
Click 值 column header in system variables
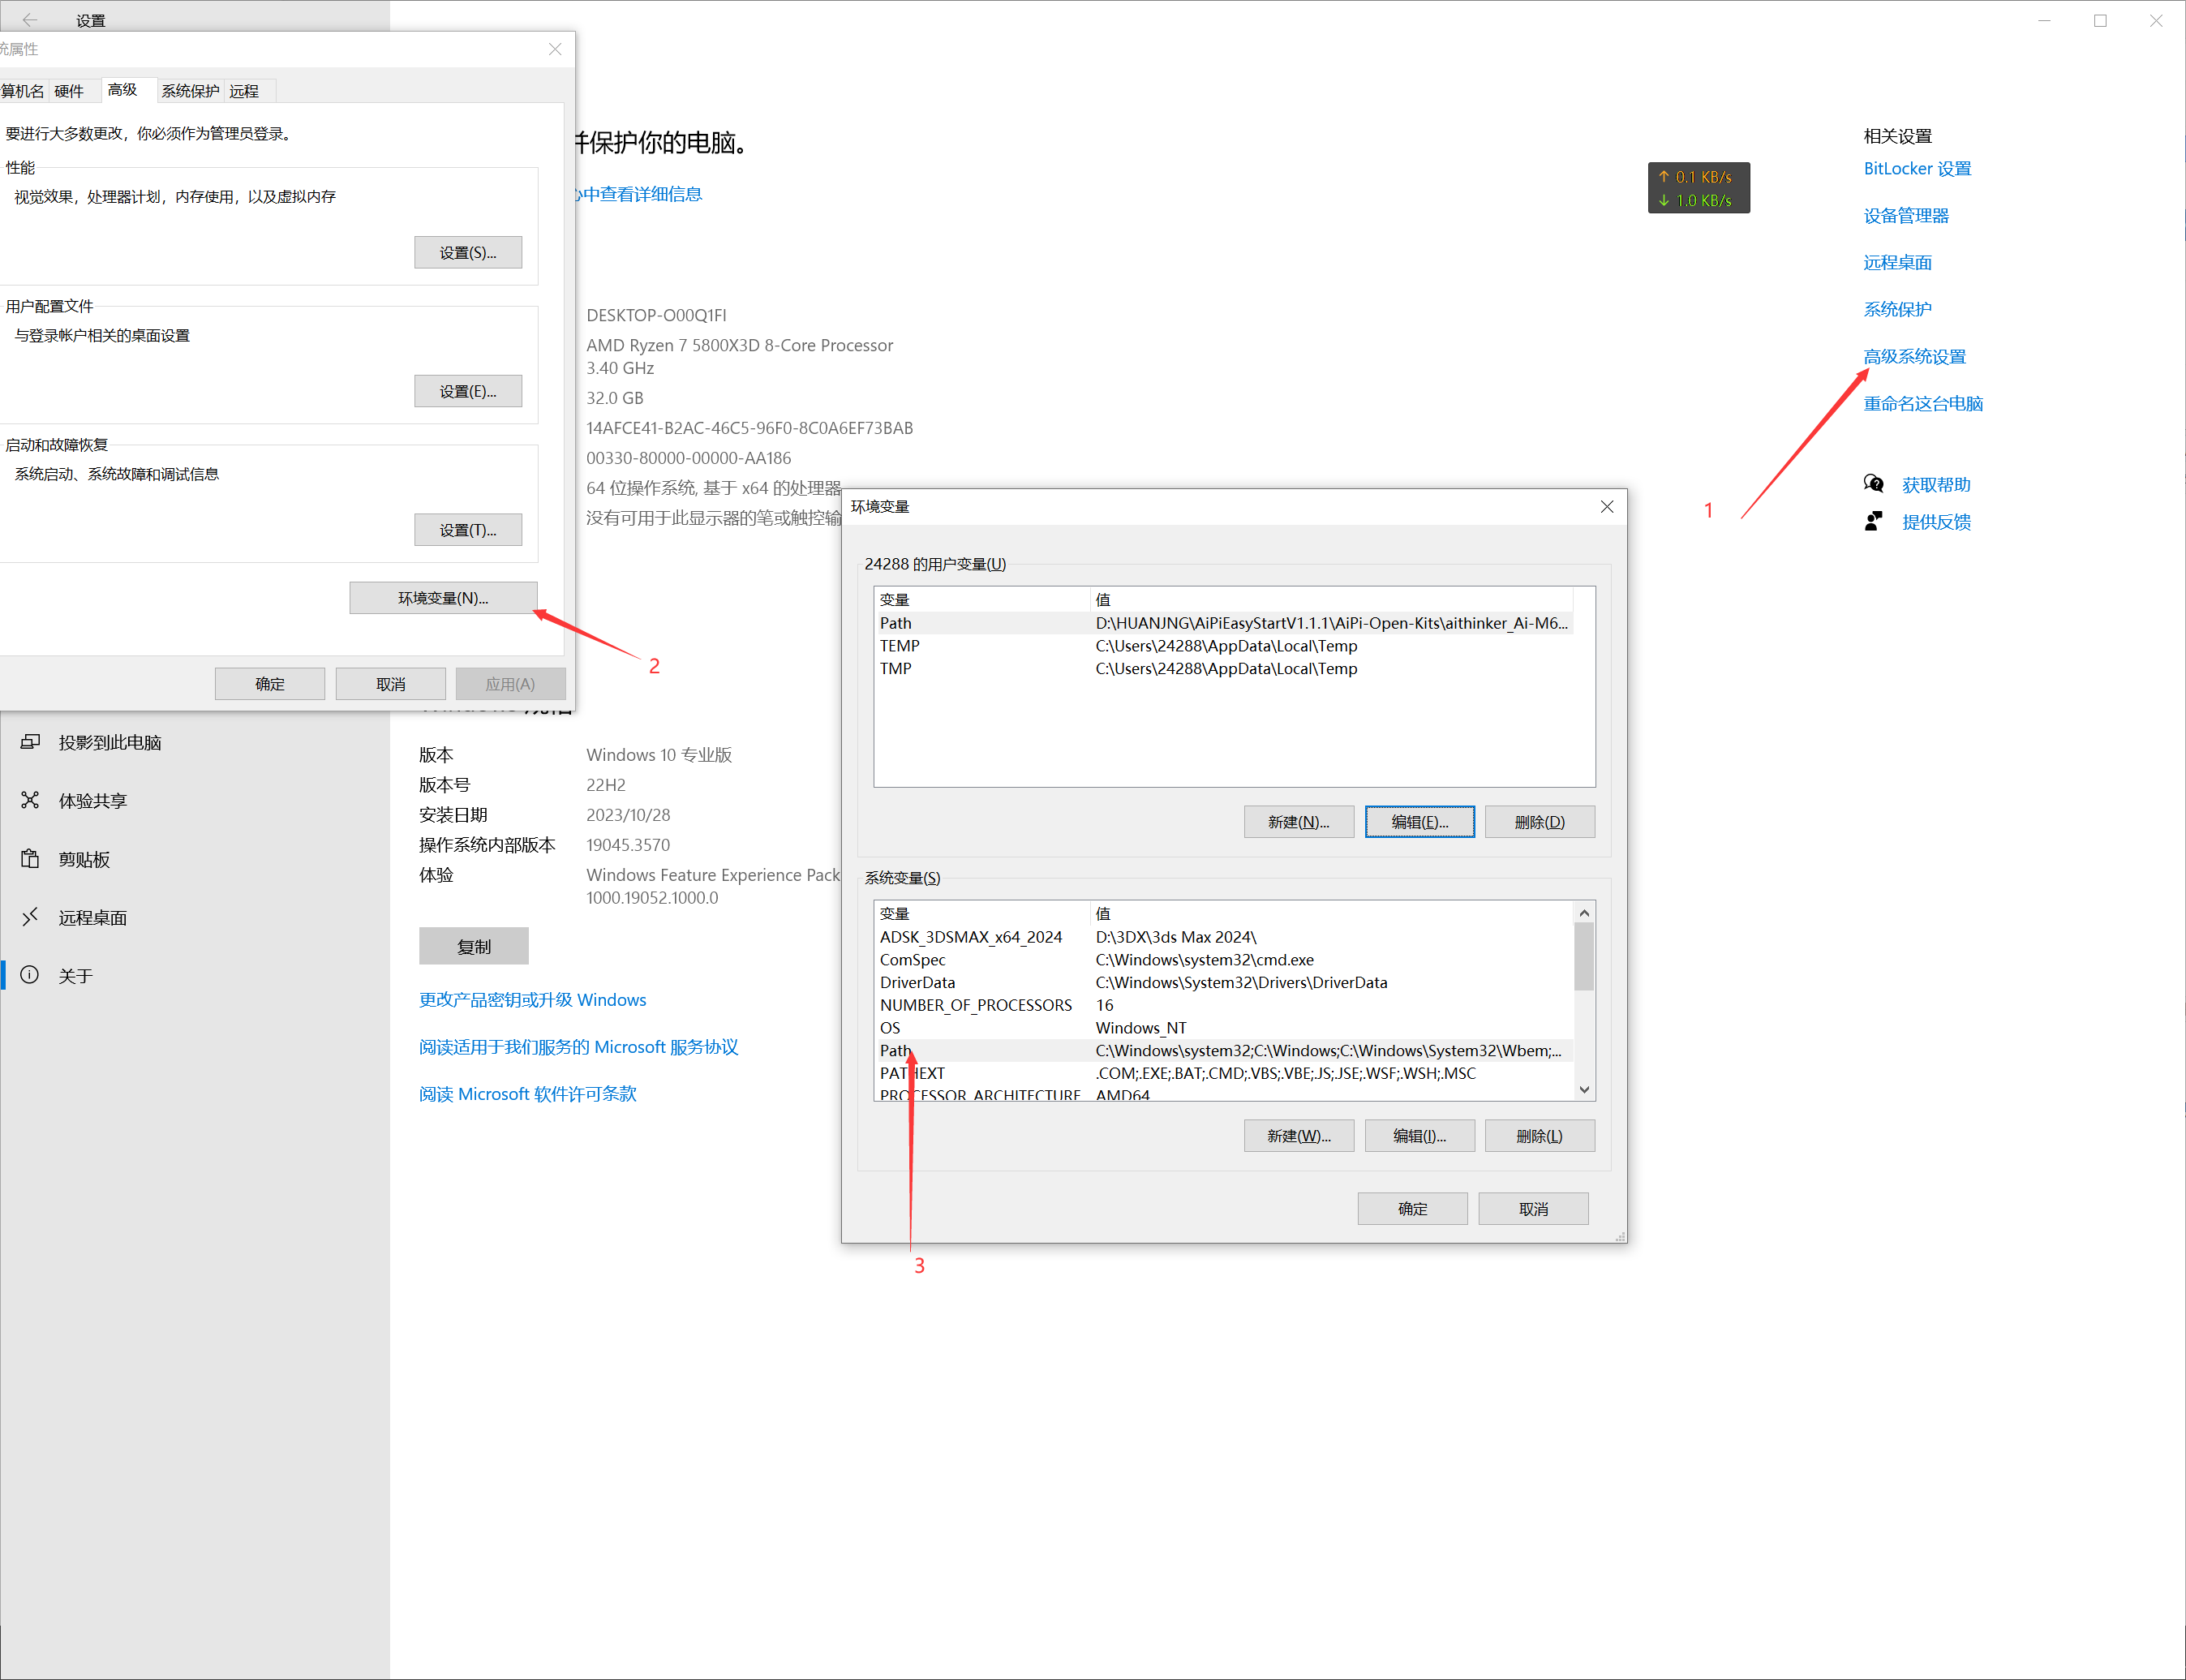coord(1332,914)
